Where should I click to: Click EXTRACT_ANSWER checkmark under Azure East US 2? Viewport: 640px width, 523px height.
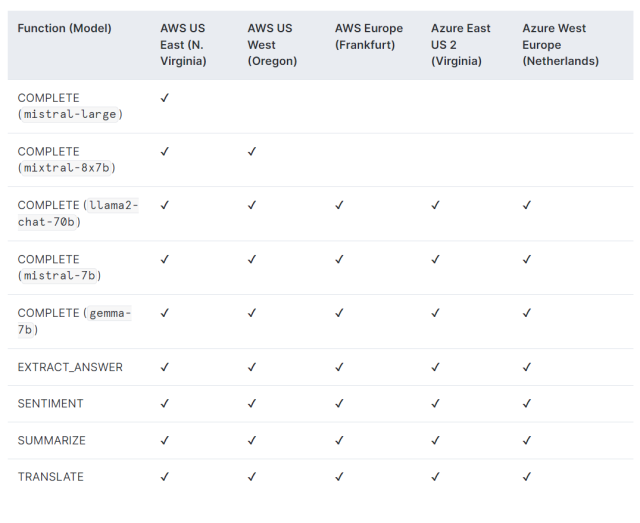coord(436,367)
